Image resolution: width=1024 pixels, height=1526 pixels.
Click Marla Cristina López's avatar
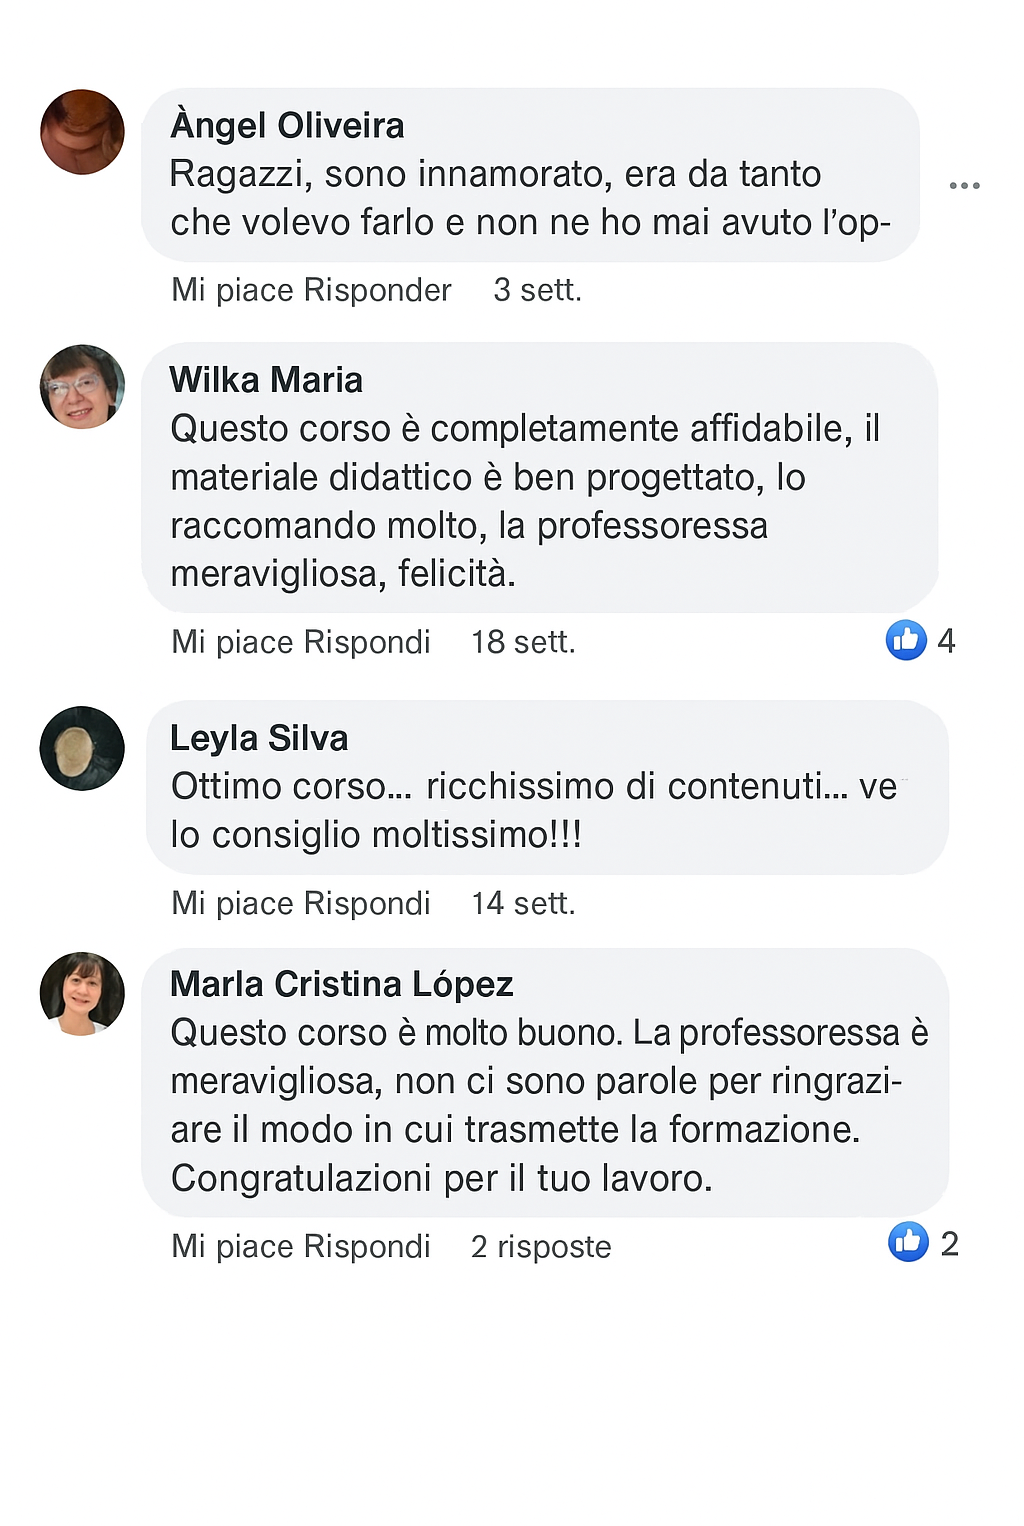(x=82, y=994)
